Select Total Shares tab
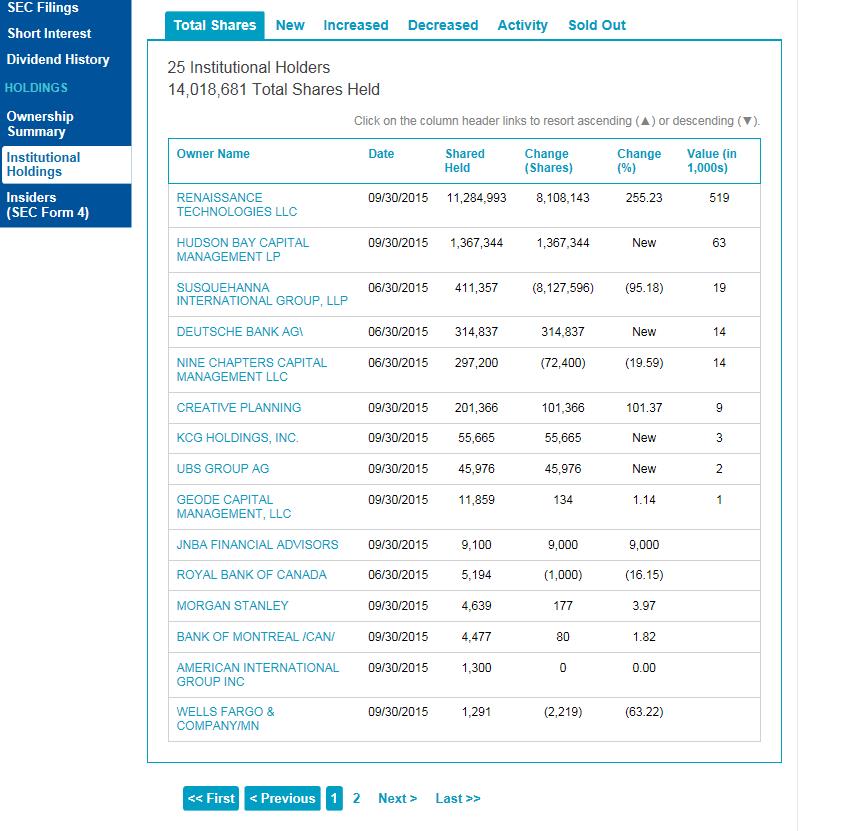Image resolution: width=846 pixels, height=831 pixels. [x=214, y=25]
